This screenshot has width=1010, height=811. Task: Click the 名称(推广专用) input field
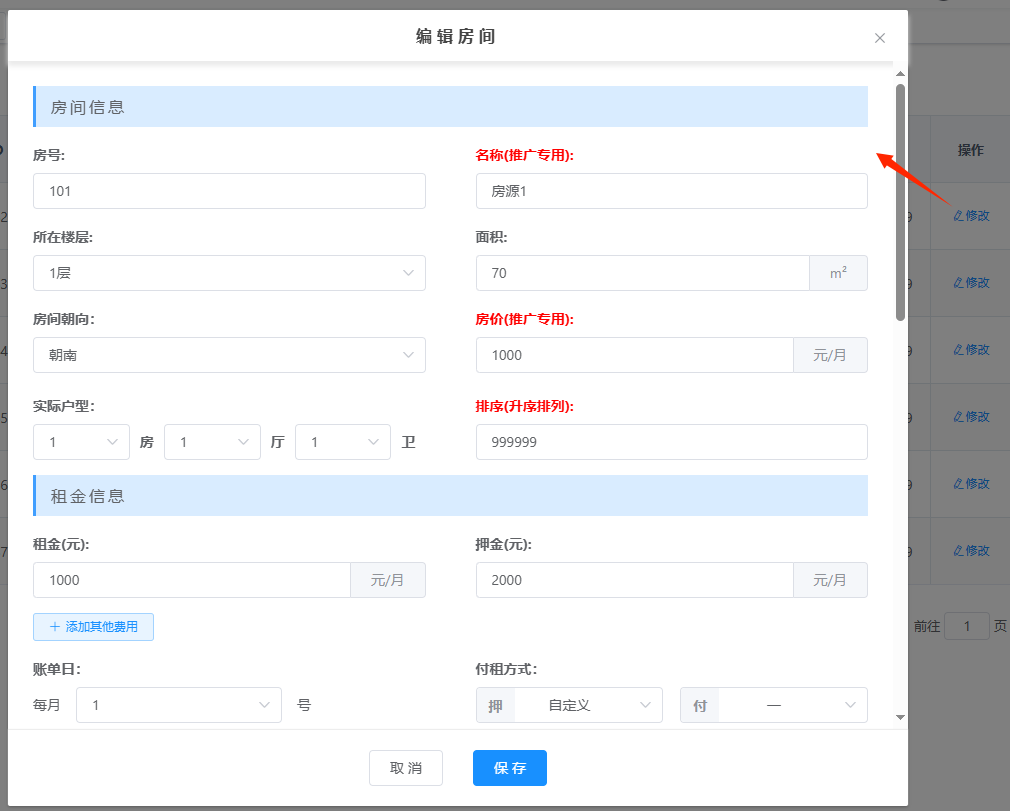(x=671, y=191)
